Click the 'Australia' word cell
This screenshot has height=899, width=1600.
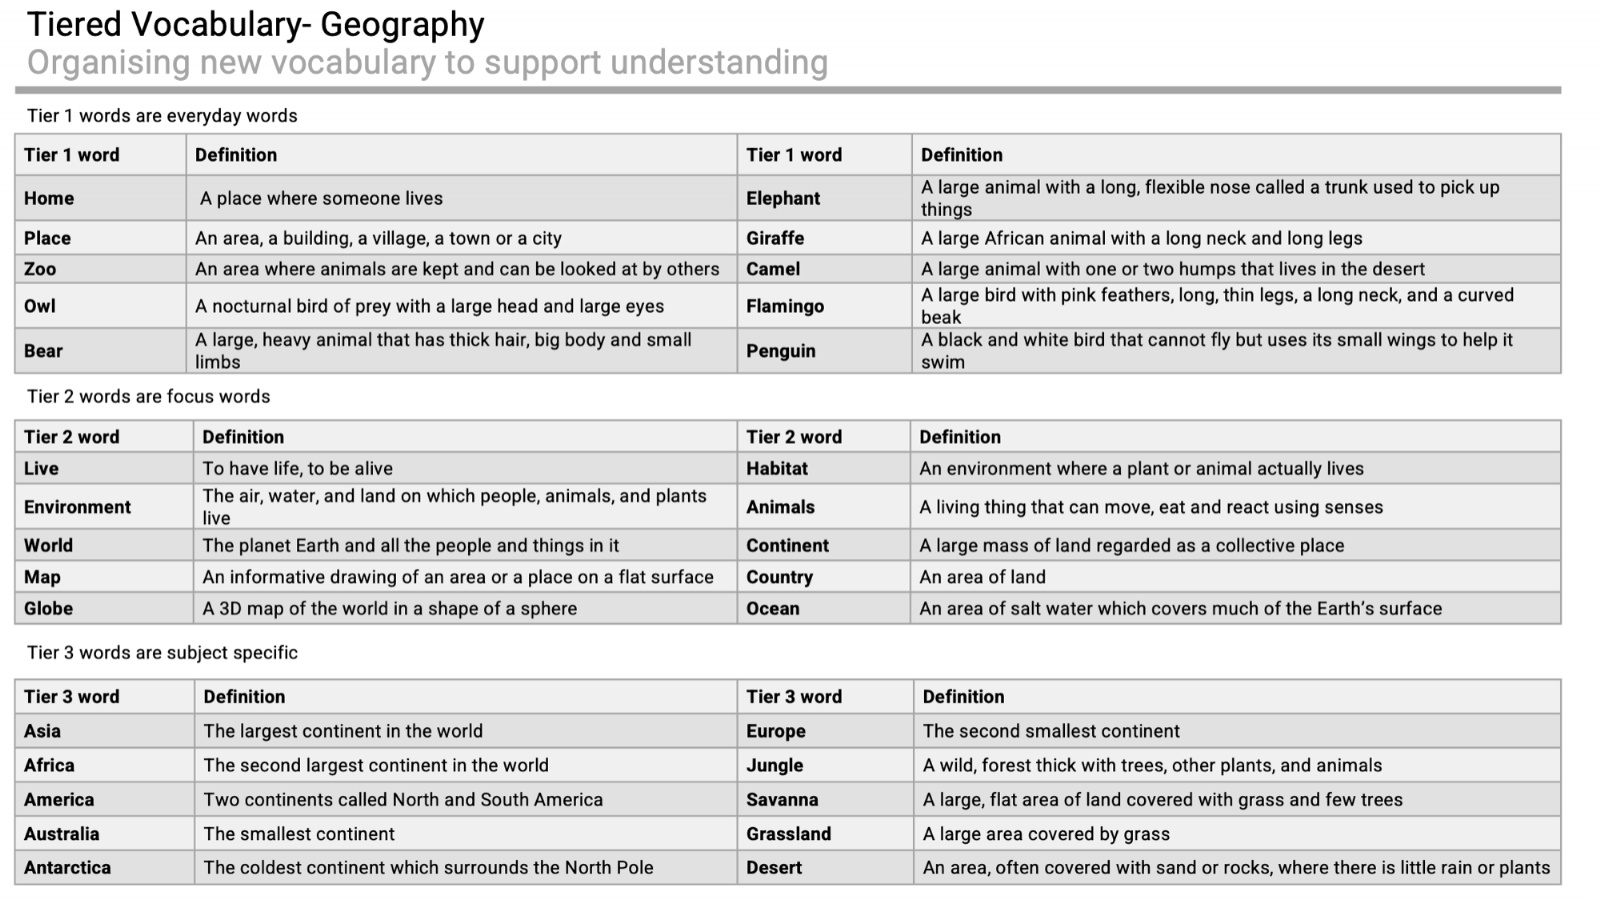click(105, 834)
